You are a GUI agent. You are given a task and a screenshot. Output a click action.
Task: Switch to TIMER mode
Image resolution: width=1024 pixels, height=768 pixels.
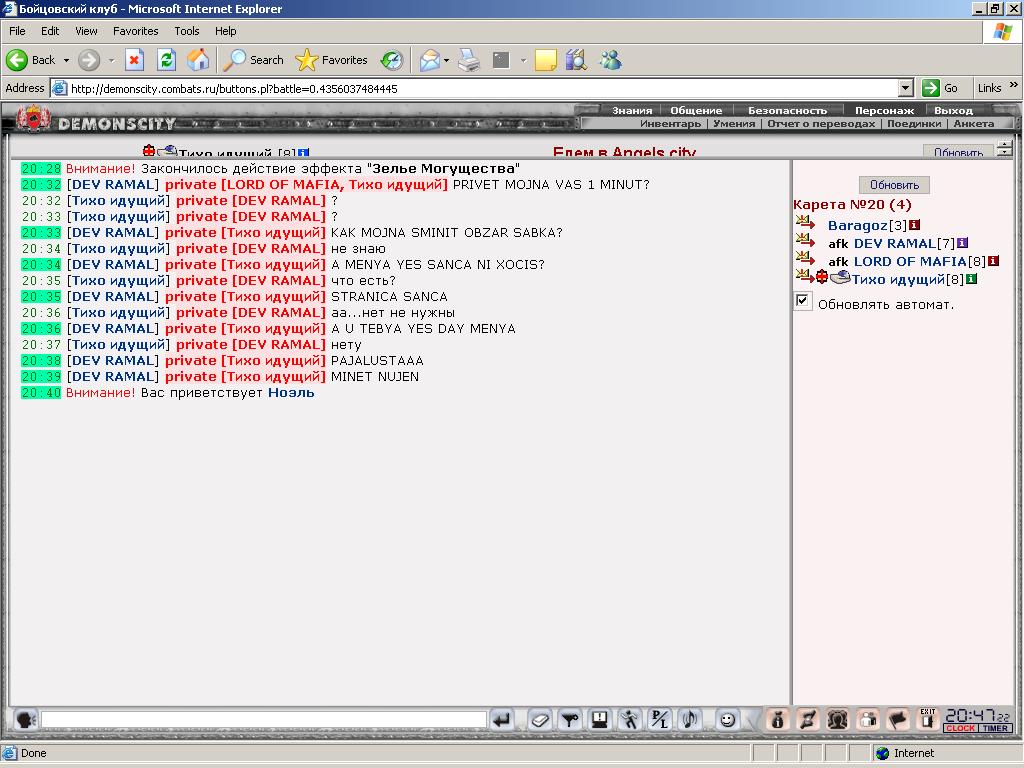pyautogui.click(x=995, y=728)
